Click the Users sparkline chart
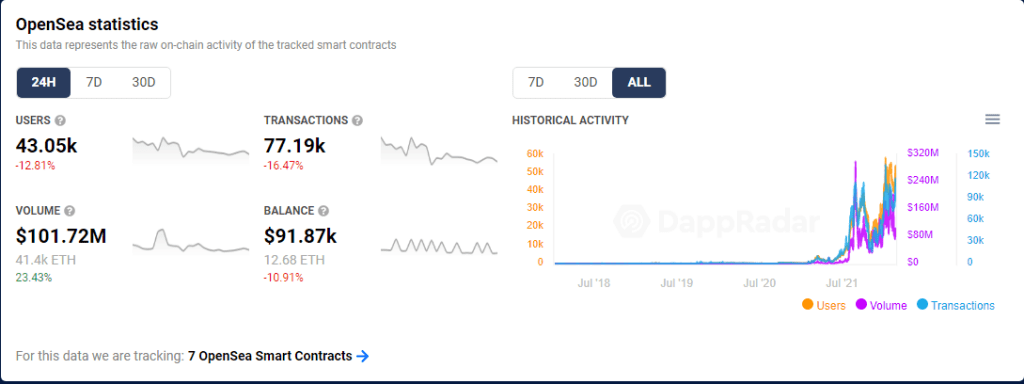The image size is (1024, 384). [191, 150]
